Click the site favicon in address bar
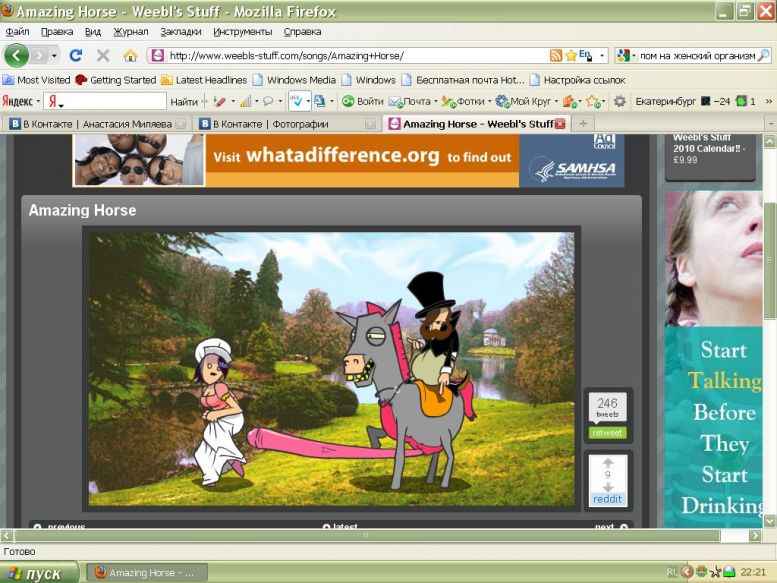Viewport: 777px width, 583px height. [x=158, y=55]
